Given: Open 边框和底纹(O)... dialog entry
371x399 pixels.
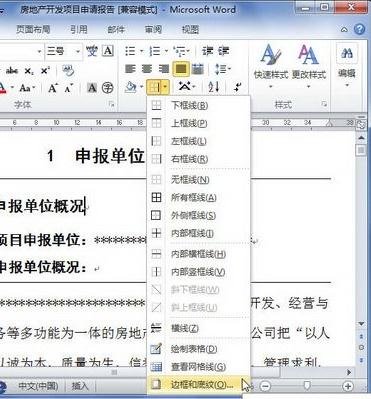Looking at the screenshot, I should coord(198,385).
